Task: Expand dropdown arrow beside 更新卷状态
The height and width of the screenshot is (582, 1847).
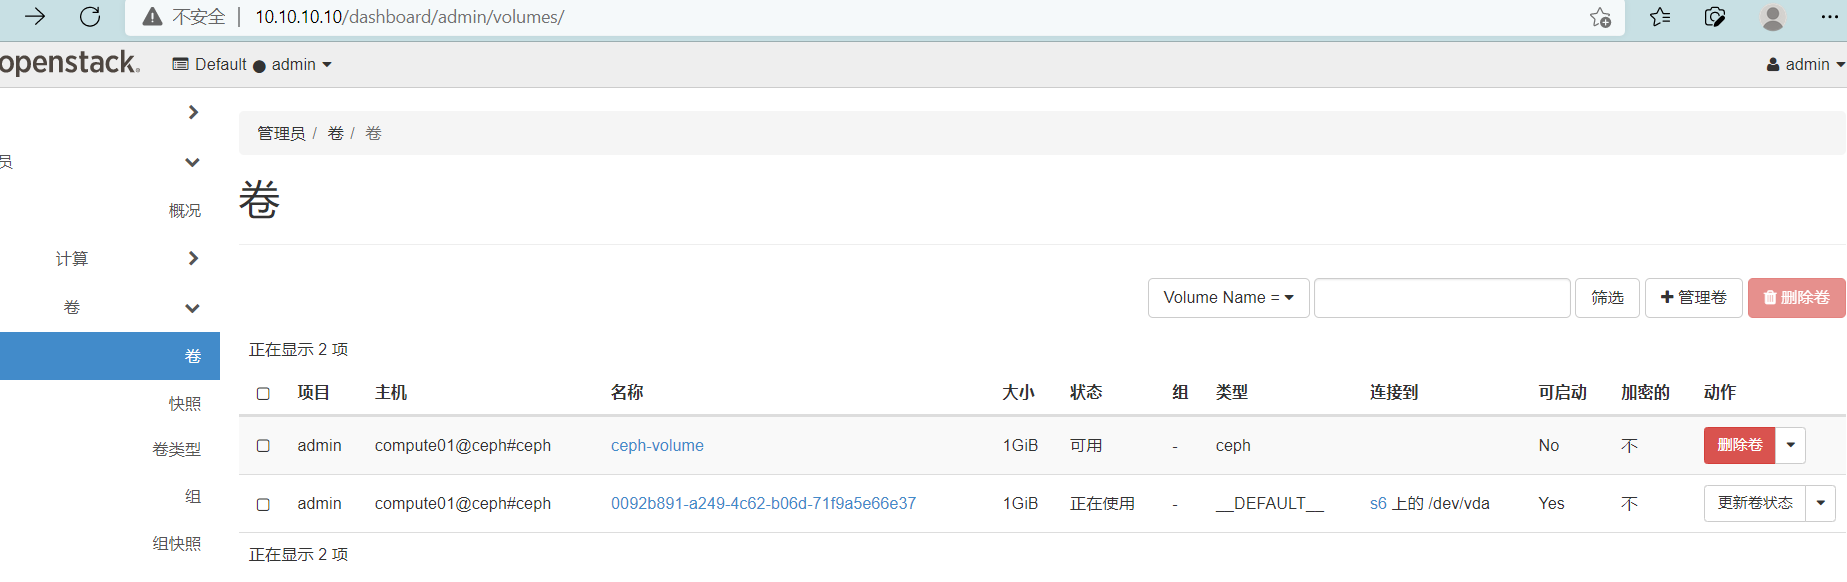Action: click(x=1820, y=503)
